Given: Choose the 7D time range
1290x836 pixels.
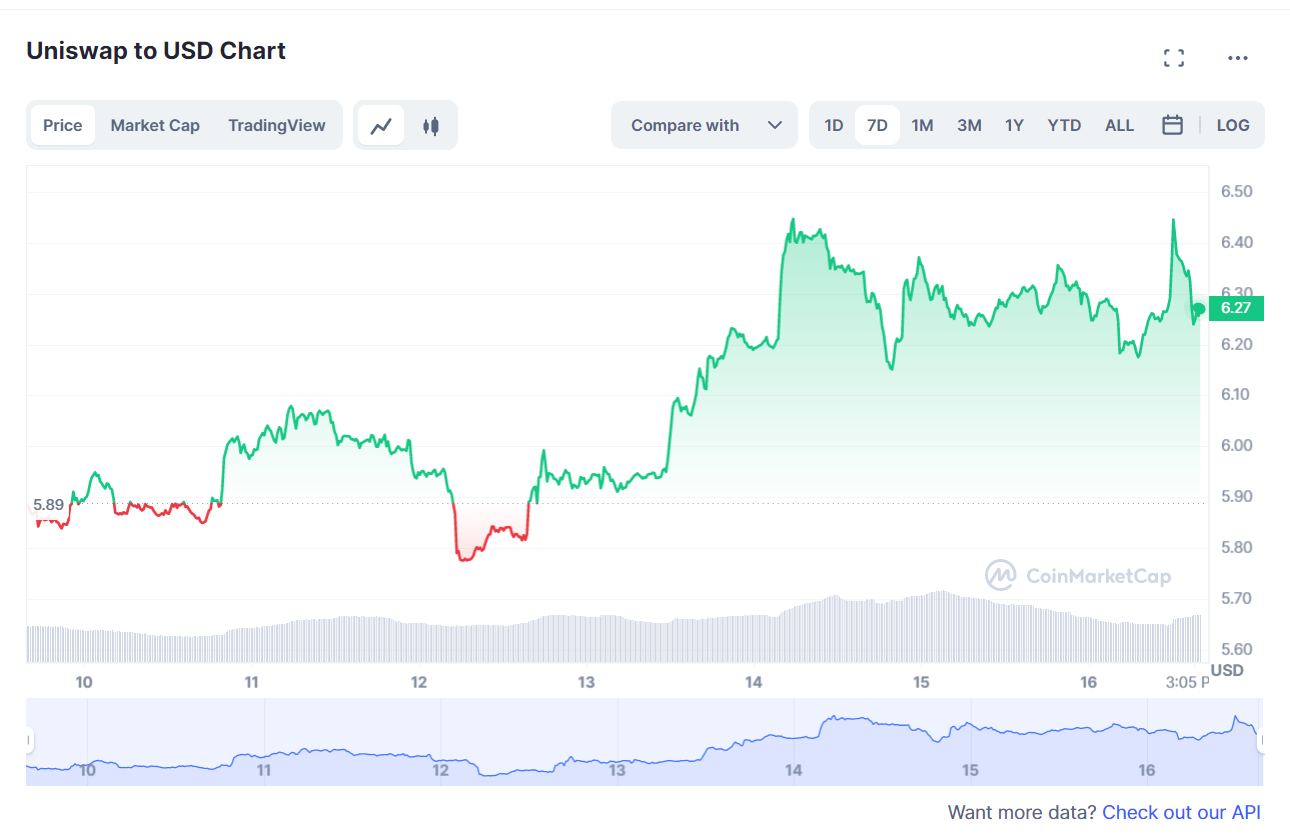Looking at the screenshot, I should tap(877, 125).
